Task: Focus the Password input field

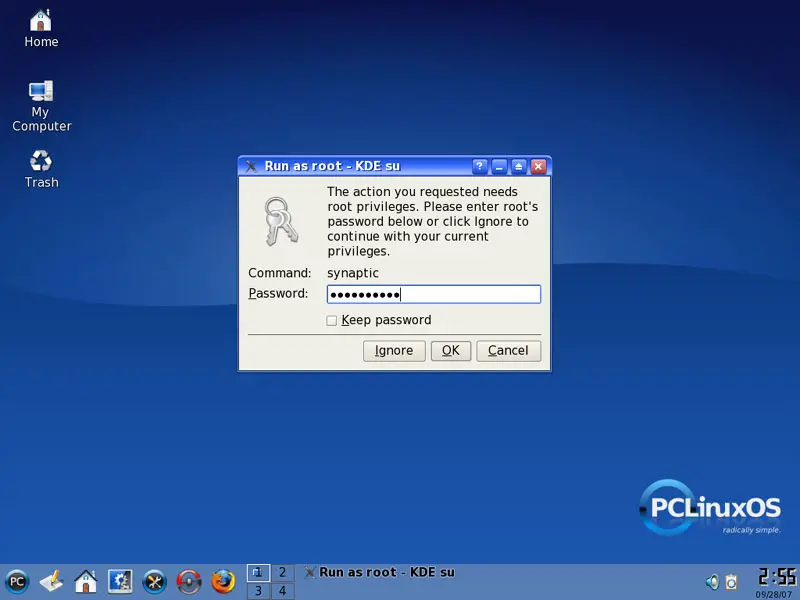Action: coord(434,294)
